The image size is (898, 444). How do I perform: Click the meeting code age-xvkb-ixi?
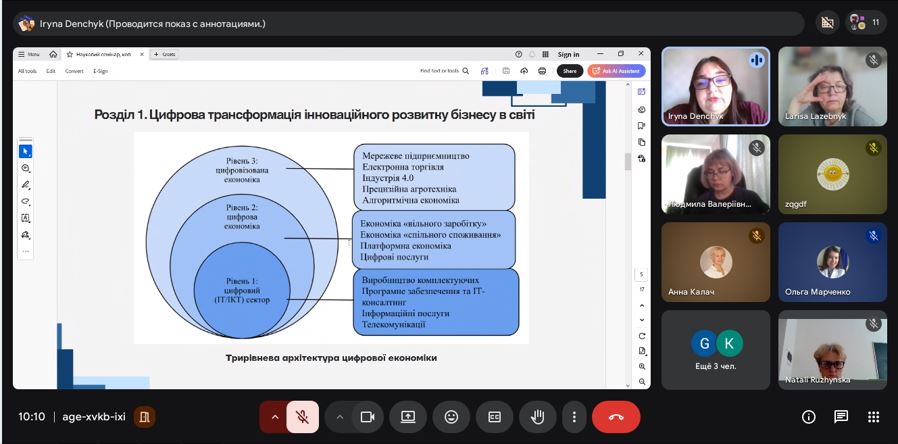[x=93, y=417]
